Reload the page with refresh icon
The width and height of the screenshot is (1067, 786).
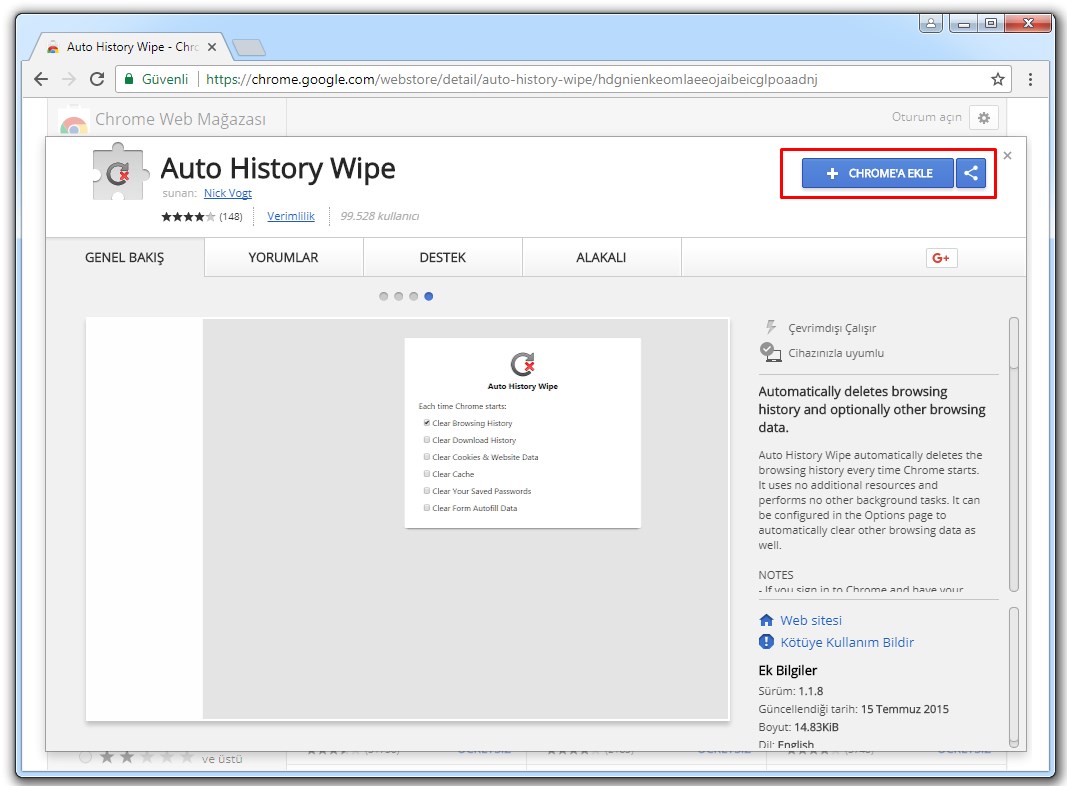97,79
